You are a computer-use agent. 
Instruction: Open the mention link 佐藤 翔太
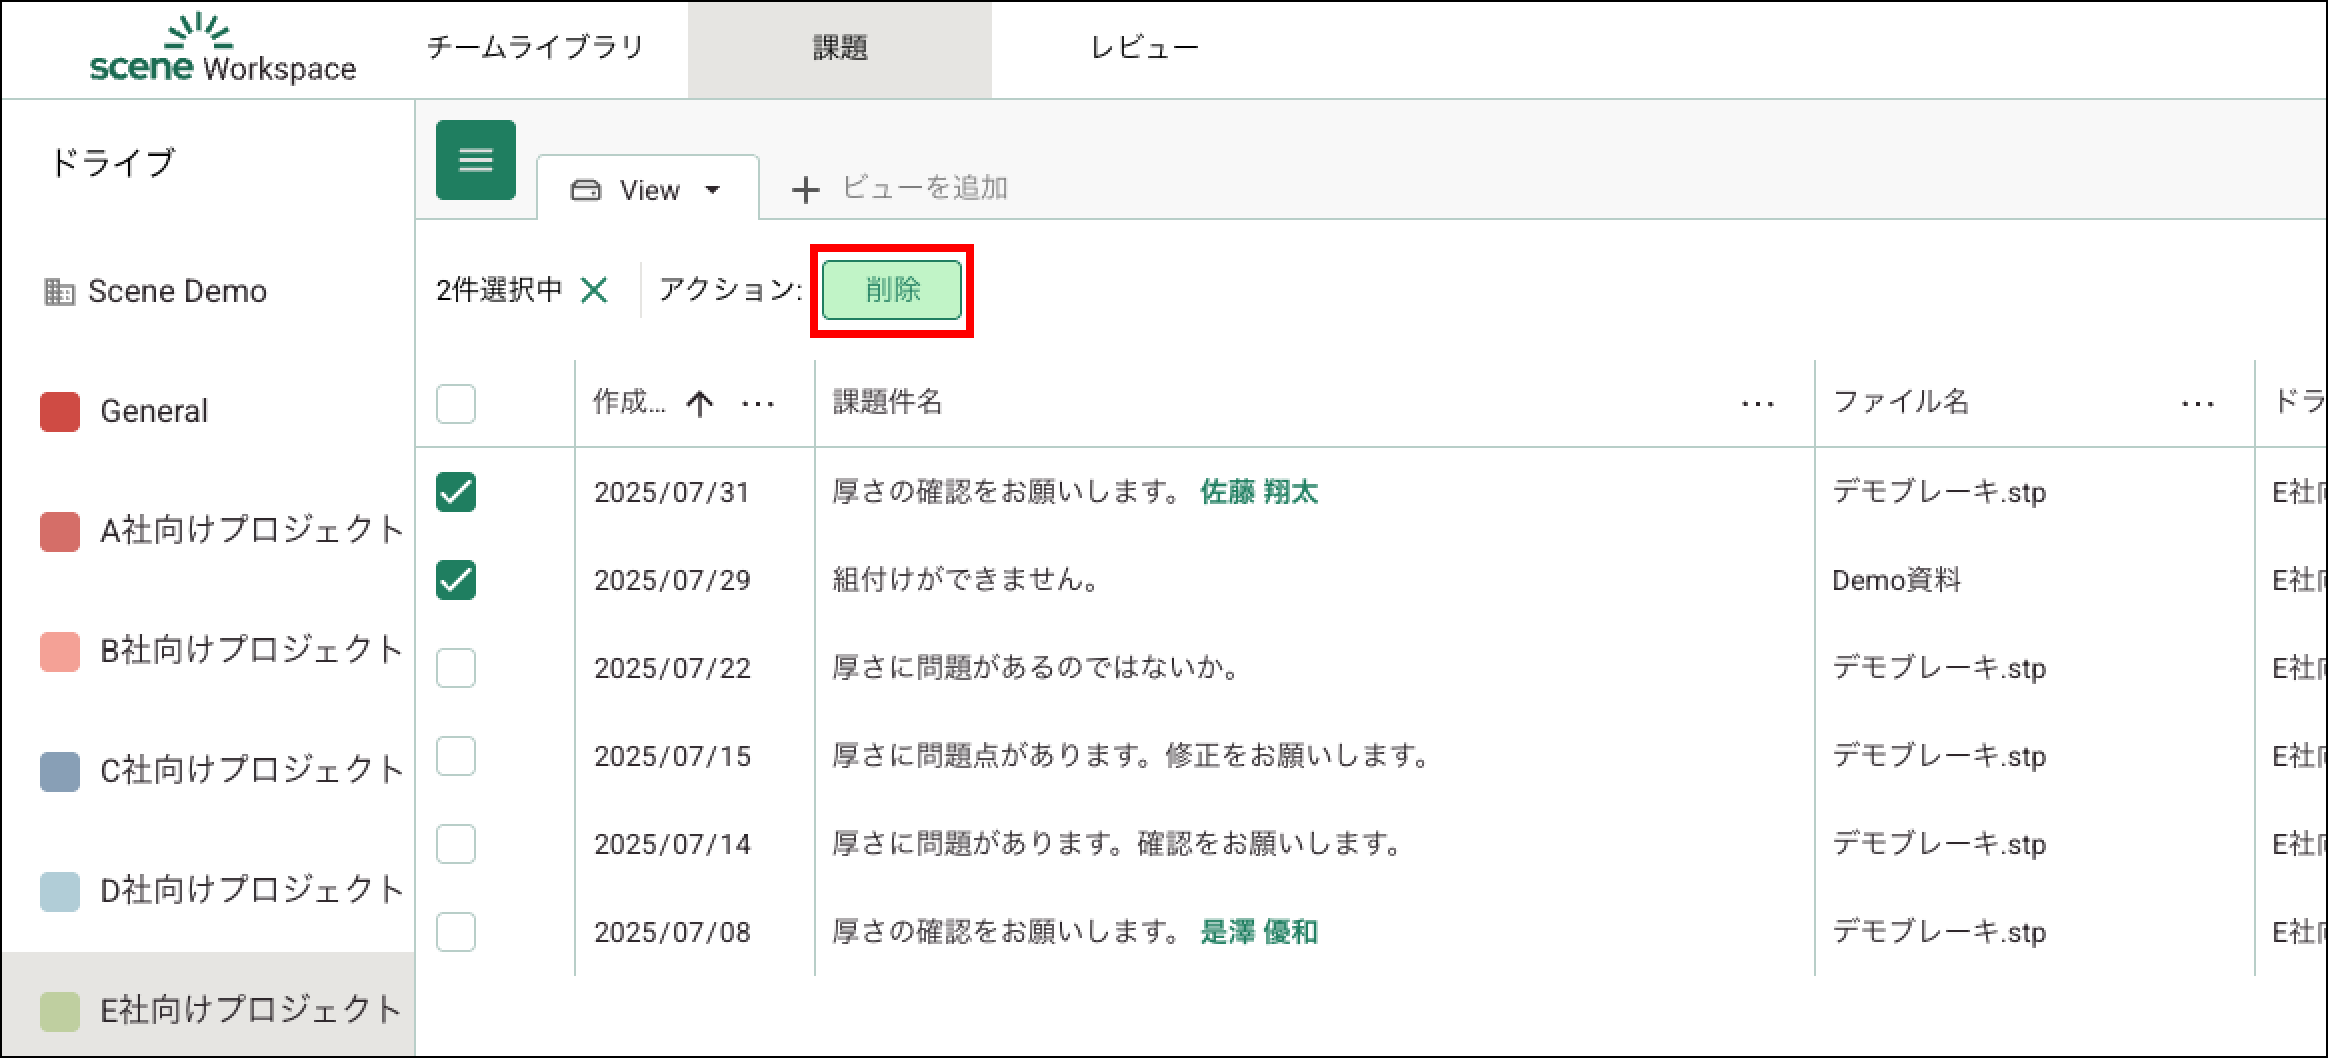[1258, 492]
